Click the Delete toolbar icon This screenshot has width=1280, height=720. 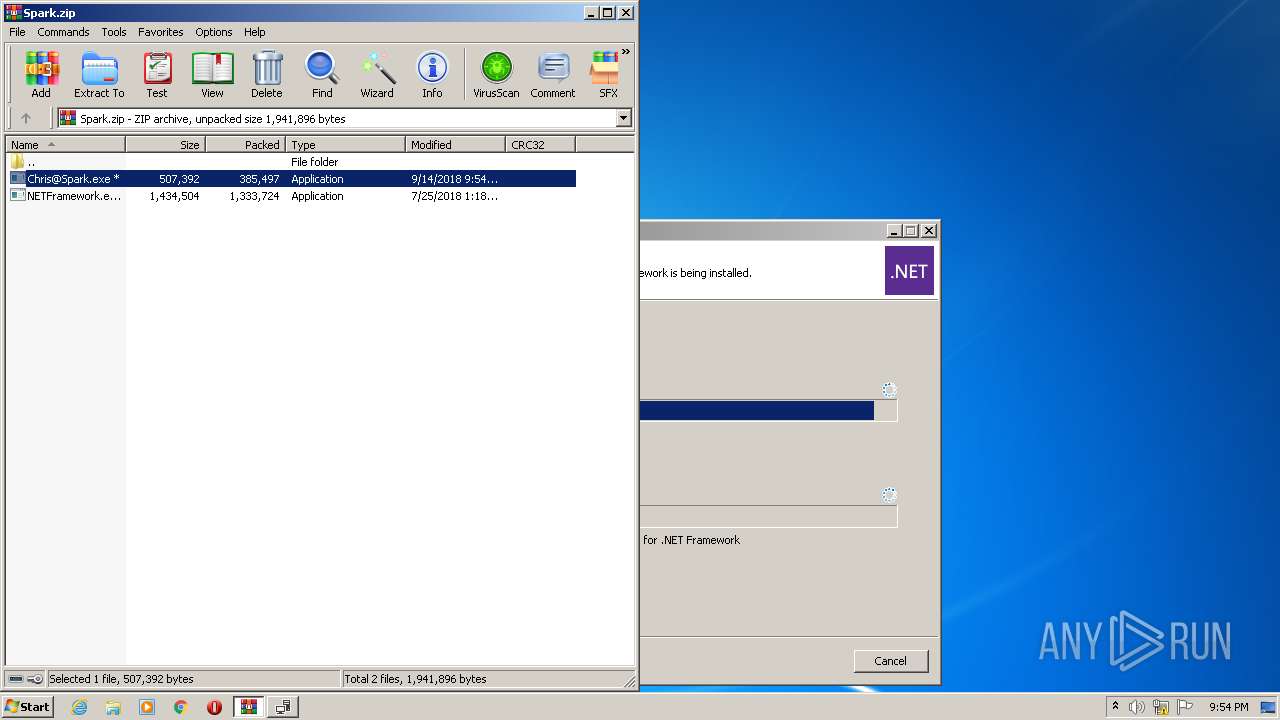click(x=266, y=75)
